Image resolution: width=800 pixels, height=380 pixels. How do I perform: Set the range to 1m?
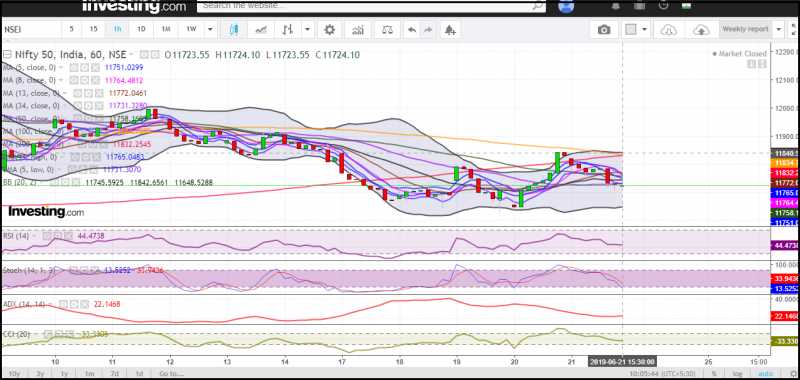tap(89, 374)
